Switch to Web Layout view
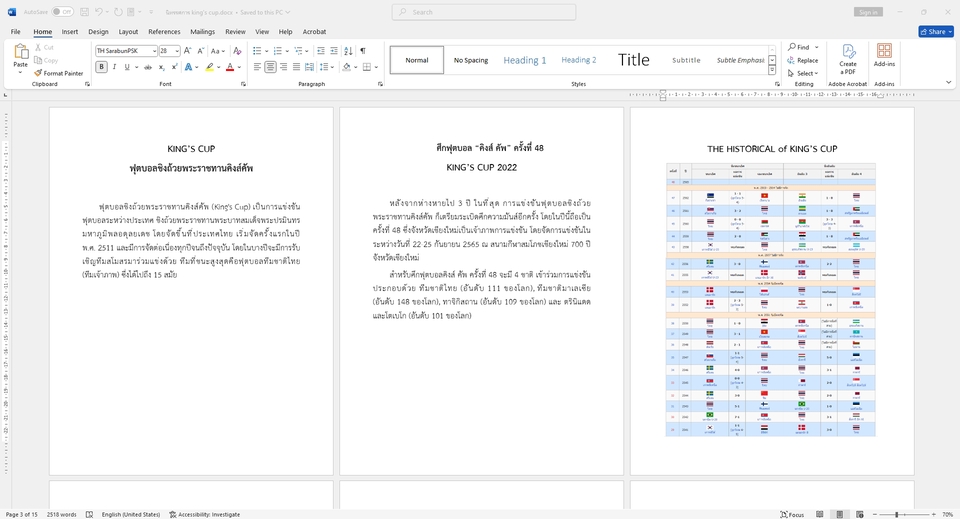 (860, 515)
